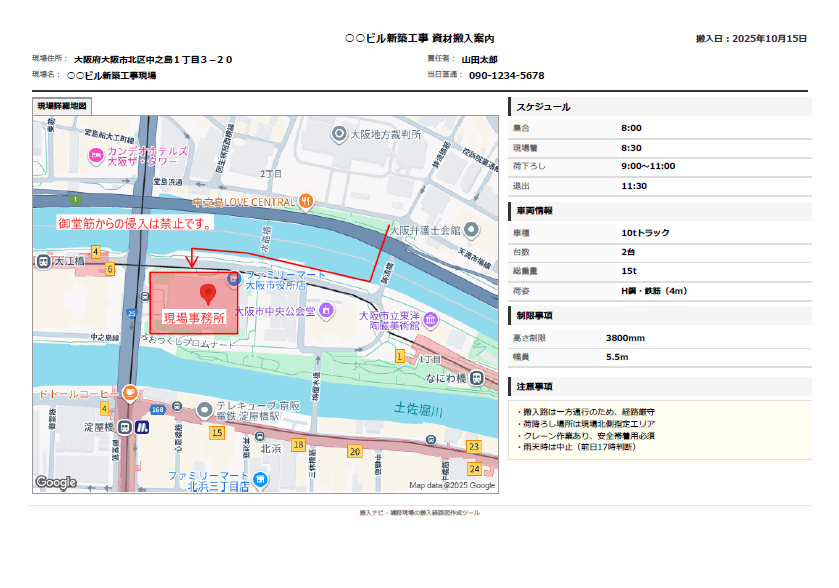Screen dimensions: 839x588
Task: Click the 東洋陶磁美術館 museum icon
Action: click(x=429, y=320)
